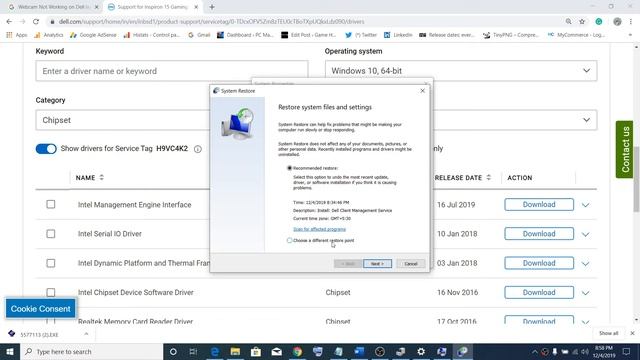The height and width of the screenshot is (360, 640).
Task: Open the Apps bookmarks shortcut
Action: 17,35
